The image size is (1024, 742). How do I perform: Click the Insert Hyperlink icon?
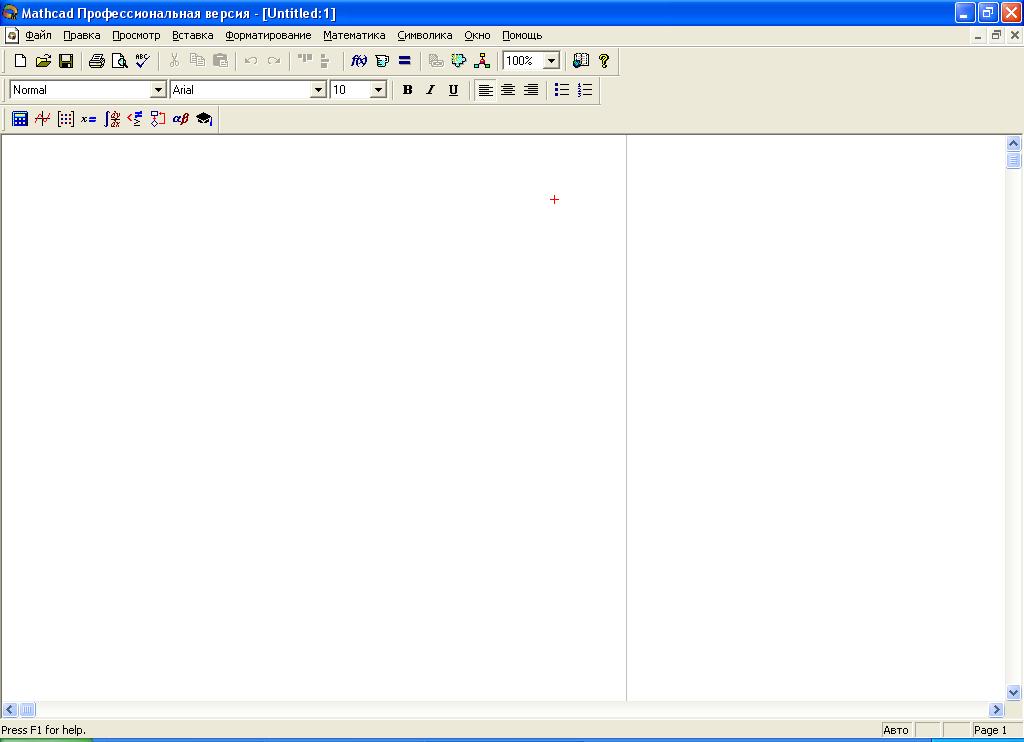click(x=436, y=61)
